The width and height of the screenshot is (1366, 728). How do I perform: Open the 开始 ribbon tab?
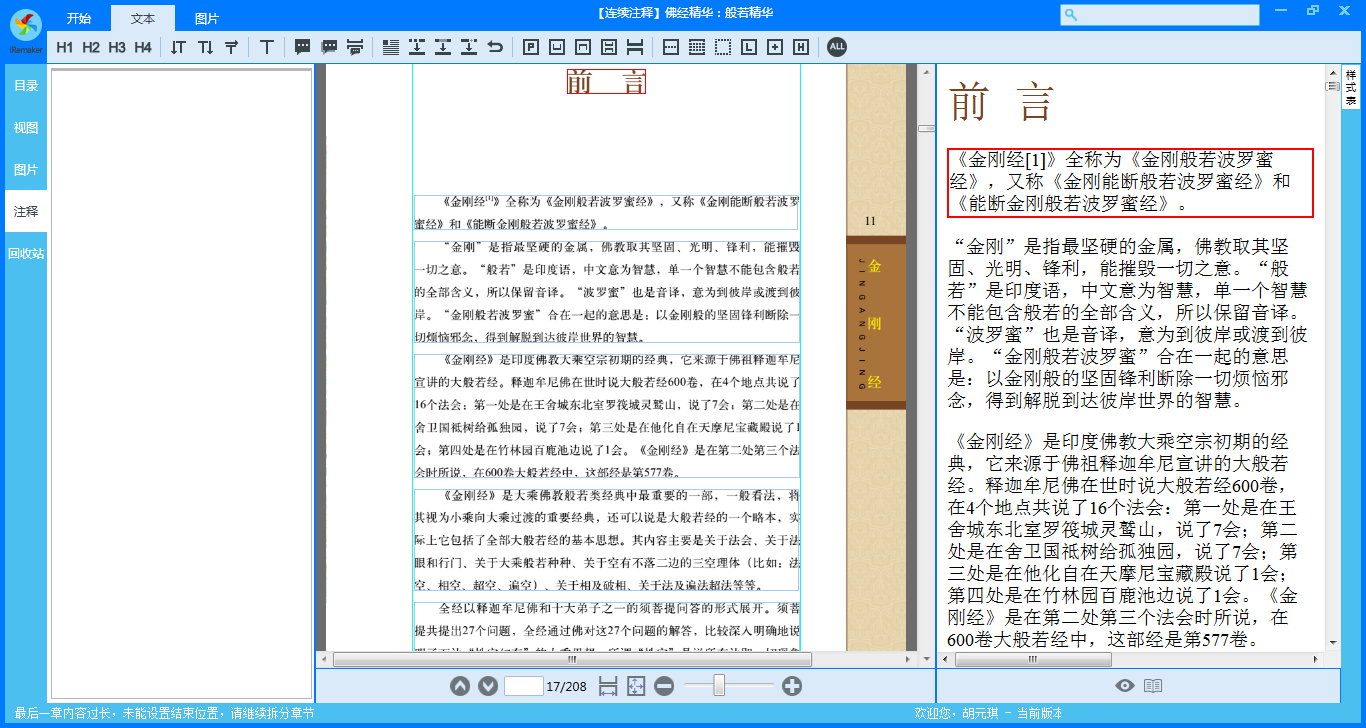(x=79, y=19)
